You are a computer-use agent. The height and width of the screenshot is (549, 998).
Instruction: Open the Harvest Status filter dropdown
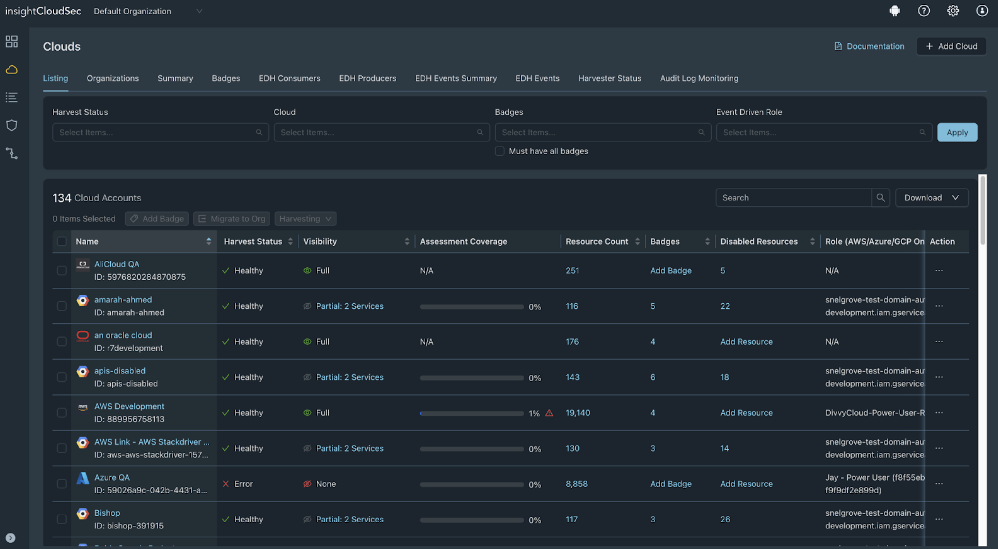(x=160, y=132)
